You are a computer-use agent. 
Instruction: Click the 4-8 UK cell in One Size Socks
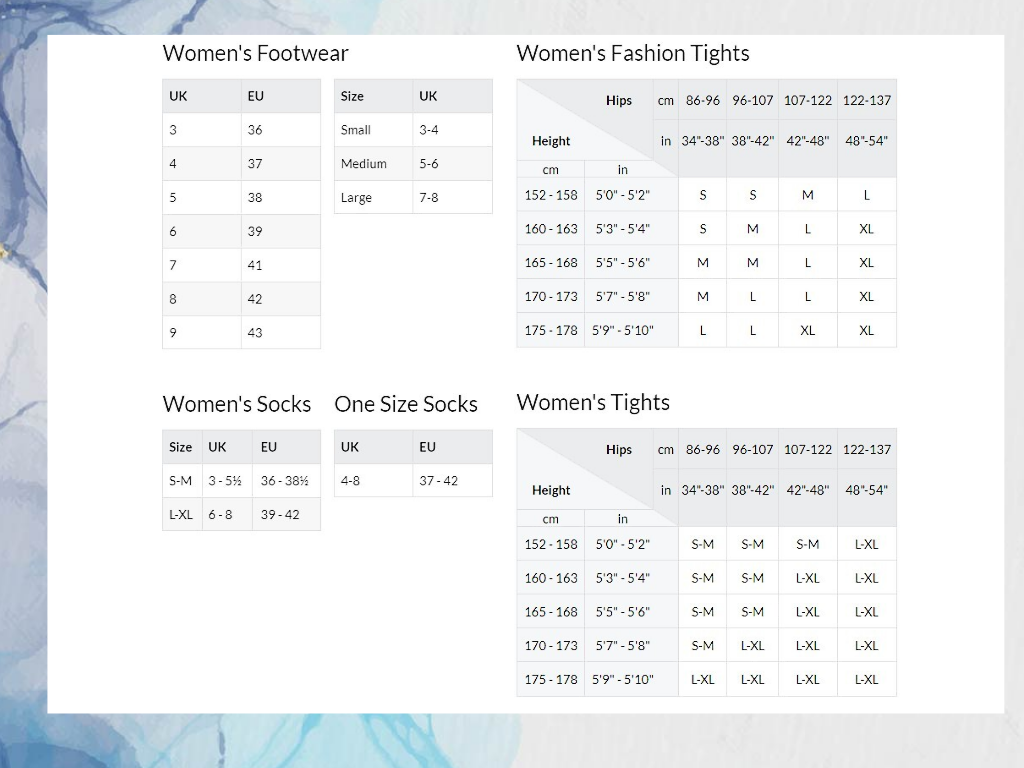coord(350,481)
